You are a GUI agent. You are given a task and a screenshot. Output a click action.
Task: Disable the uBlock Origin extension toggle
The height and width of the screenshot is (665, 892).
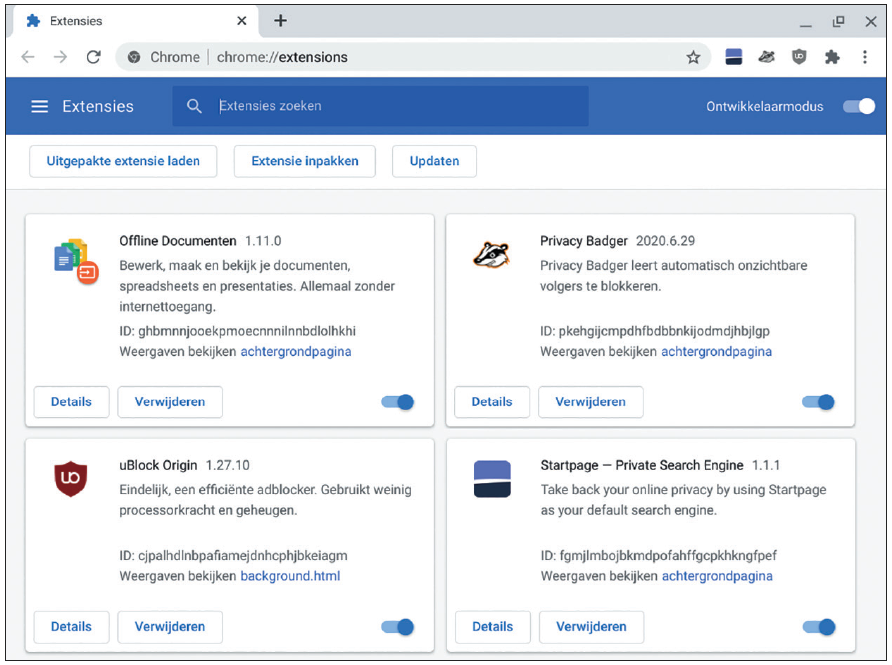pyautogui.click(x=398, y=627)
